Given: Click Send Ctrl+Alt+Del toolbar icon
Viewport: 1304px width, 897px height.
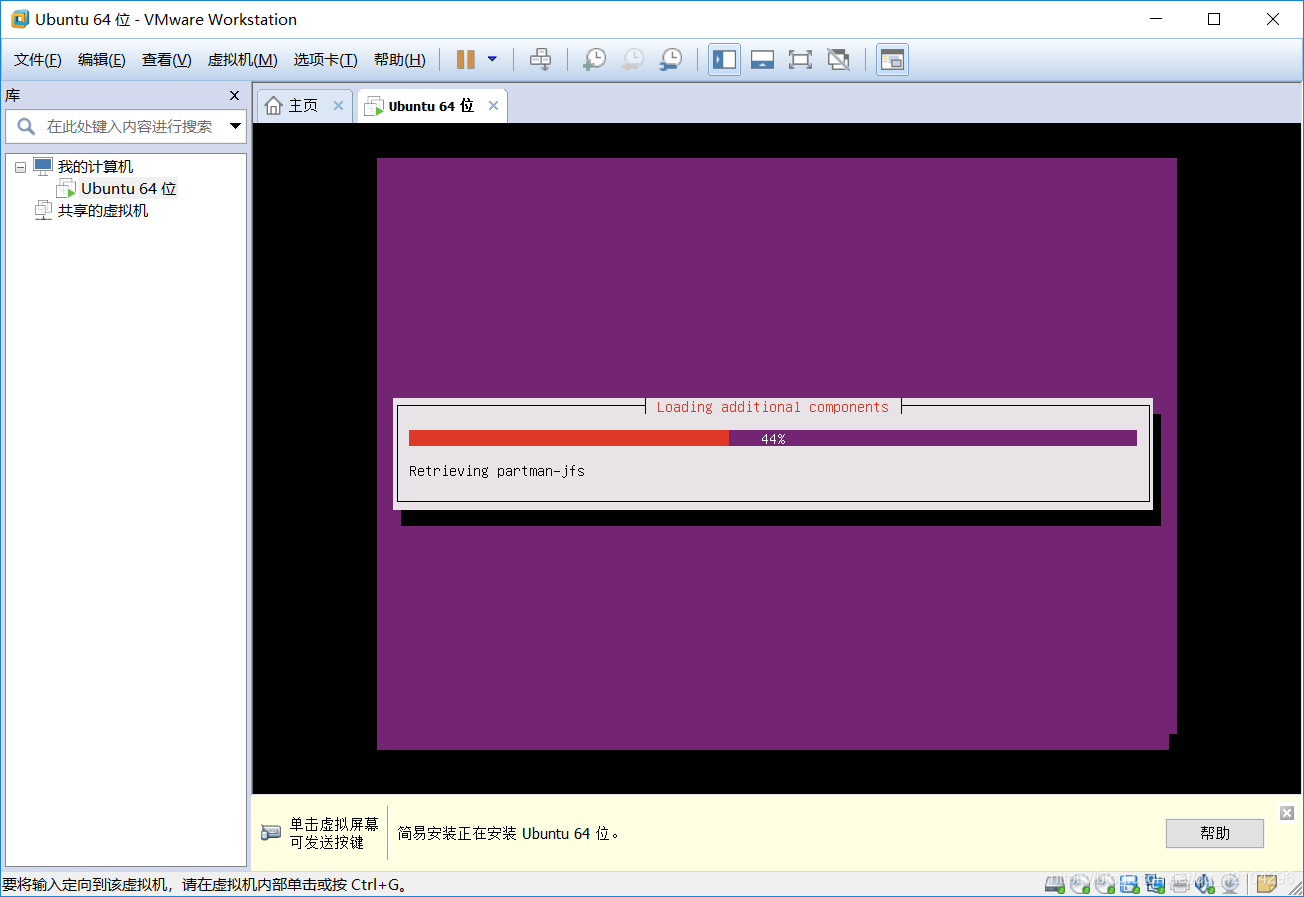Looking at the screenshot, I should point(540,60).
